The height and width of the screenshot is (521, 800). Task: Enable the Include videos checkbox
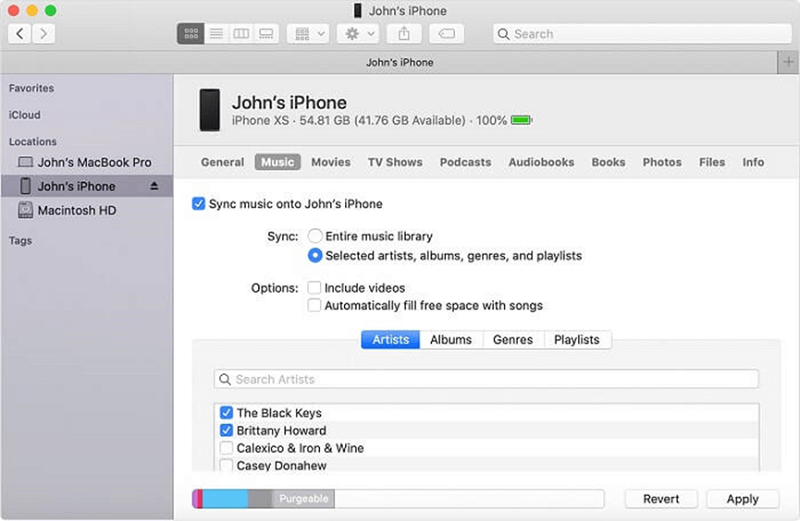(x=315, y=288)
